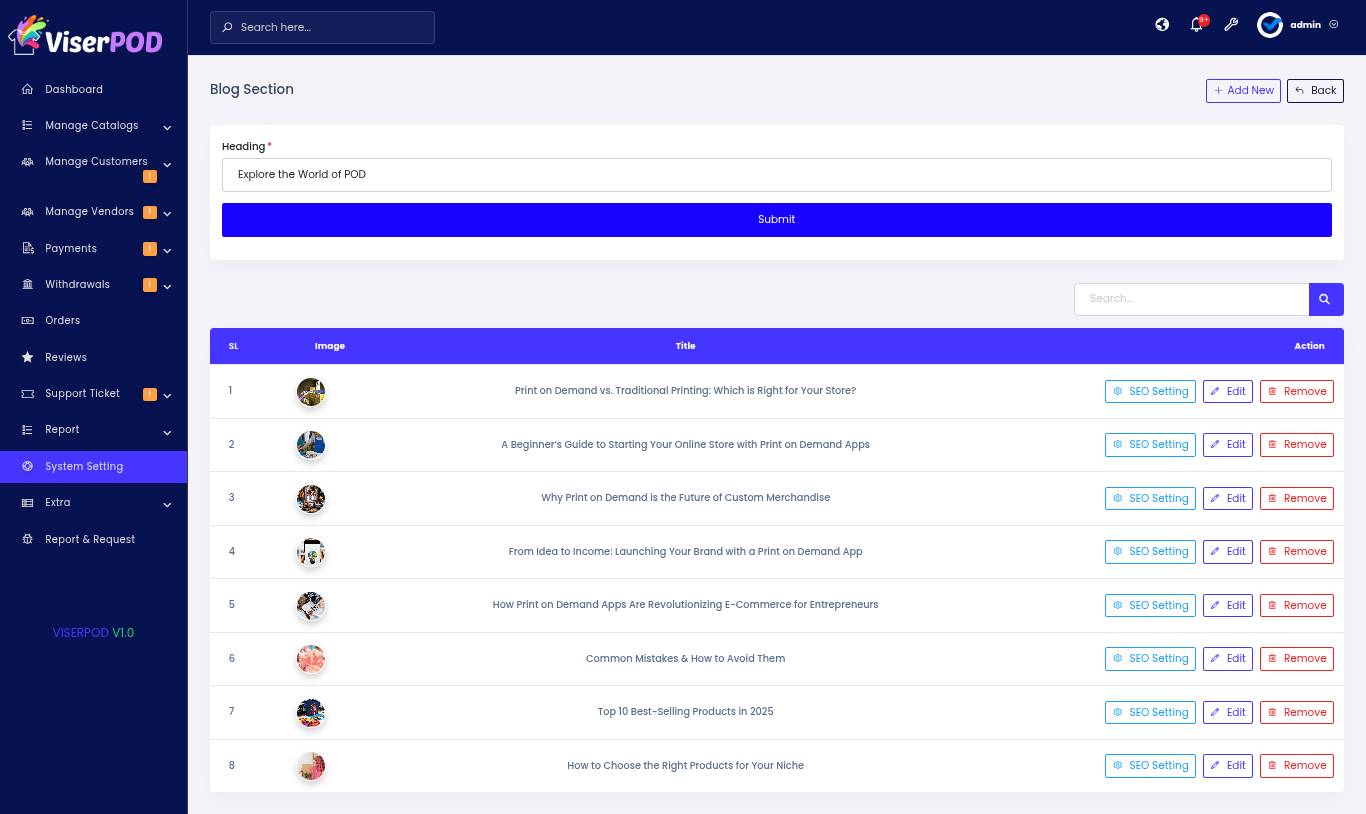Open the admin profile dropdown
The width and height of the screenshot is (1366, 814).
[1298, 25]
